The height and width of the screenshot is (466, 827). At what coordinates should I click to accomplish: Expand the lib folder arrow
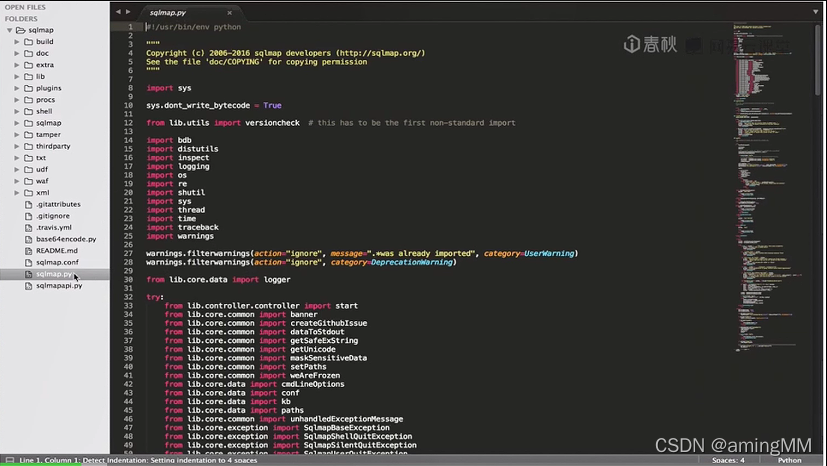17,76
